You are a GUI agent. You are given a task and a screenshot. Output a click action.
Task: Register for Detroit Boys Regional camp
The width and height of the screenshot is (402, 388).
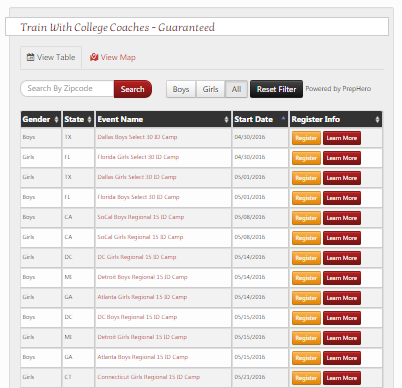[306, 278]
